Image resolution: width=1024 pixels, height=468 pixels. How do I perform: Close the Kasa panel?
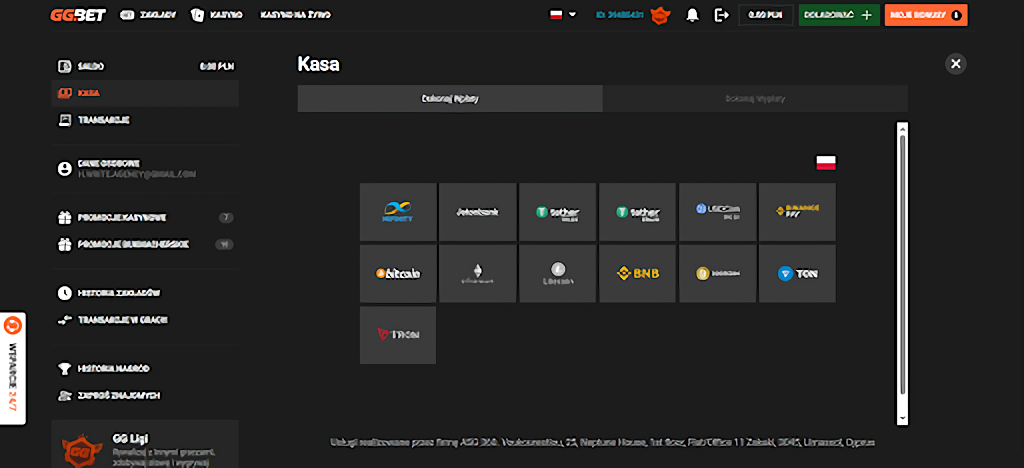click(x=956, y=64)
